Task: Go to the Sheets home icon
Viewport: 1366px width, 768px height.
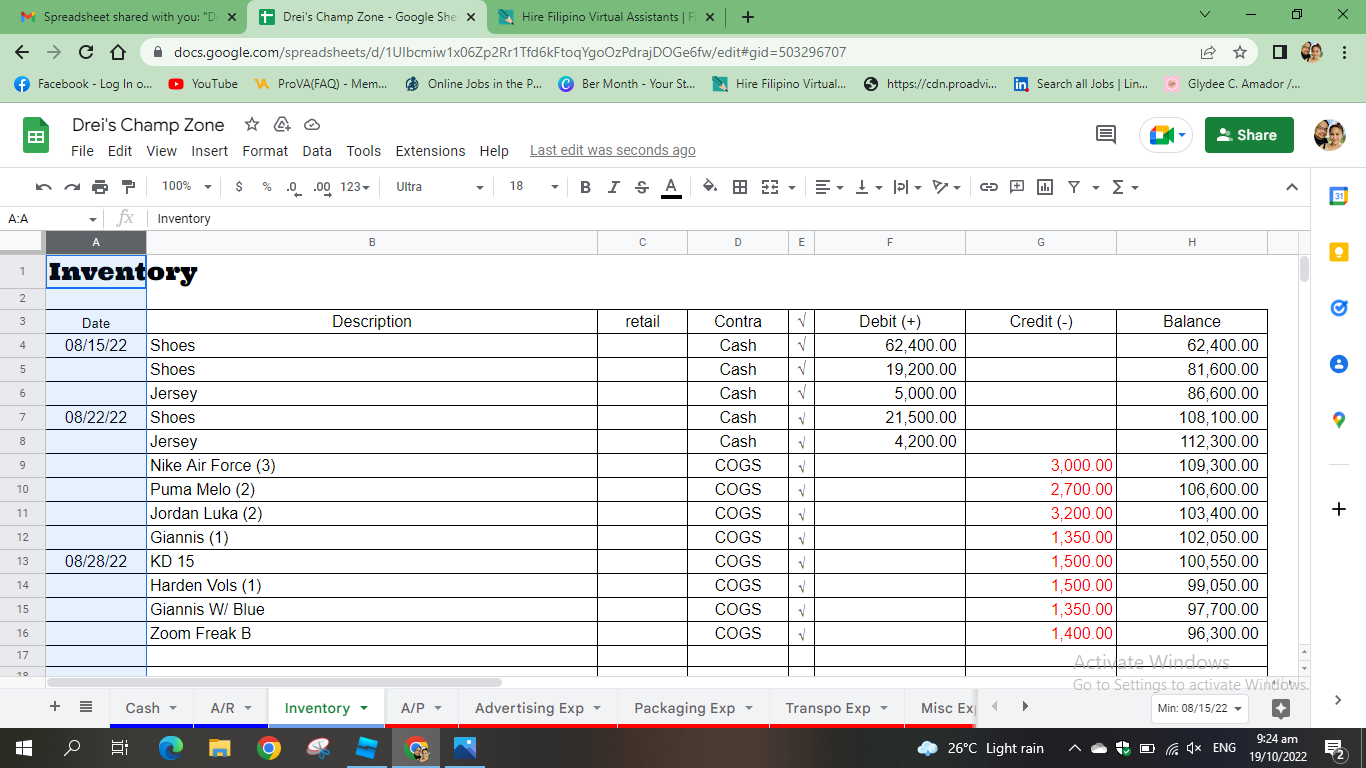Action: 36,135
